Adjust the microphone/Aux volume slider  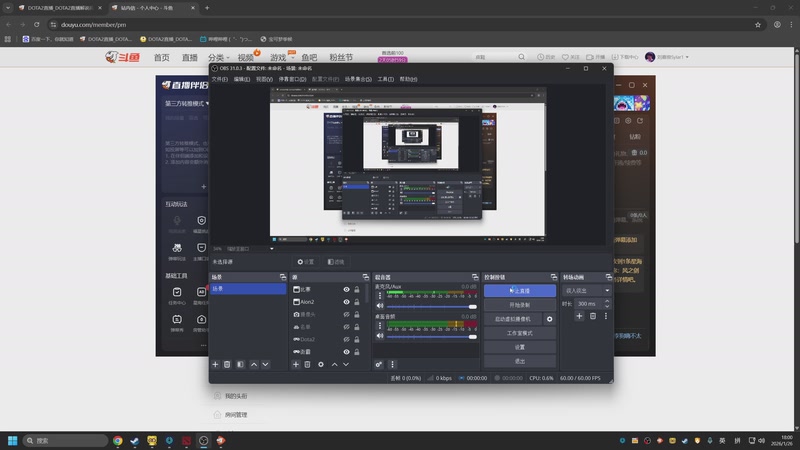tap(432, 307)
